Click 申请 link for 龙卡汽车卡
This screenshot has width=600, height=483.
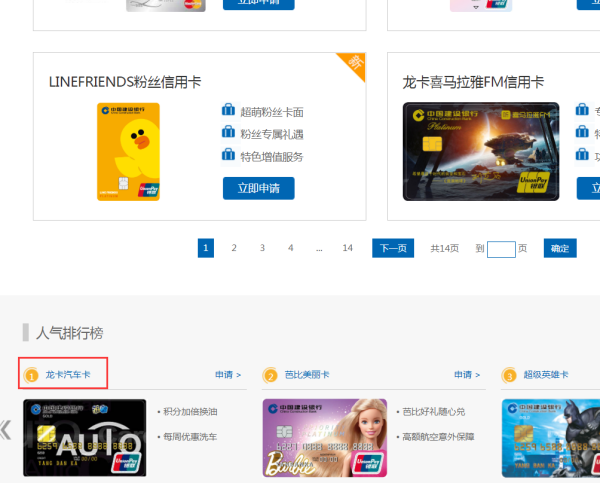[228, 375]
